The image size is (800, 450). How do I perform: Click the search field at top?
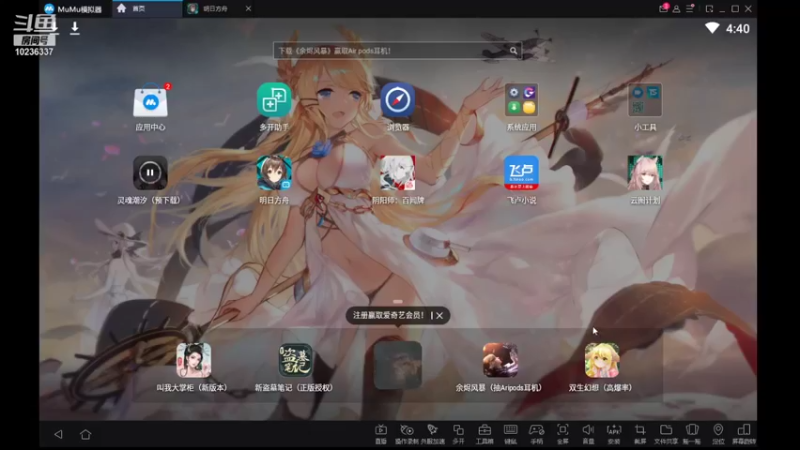pyautogui.click(x=397, y=51)
